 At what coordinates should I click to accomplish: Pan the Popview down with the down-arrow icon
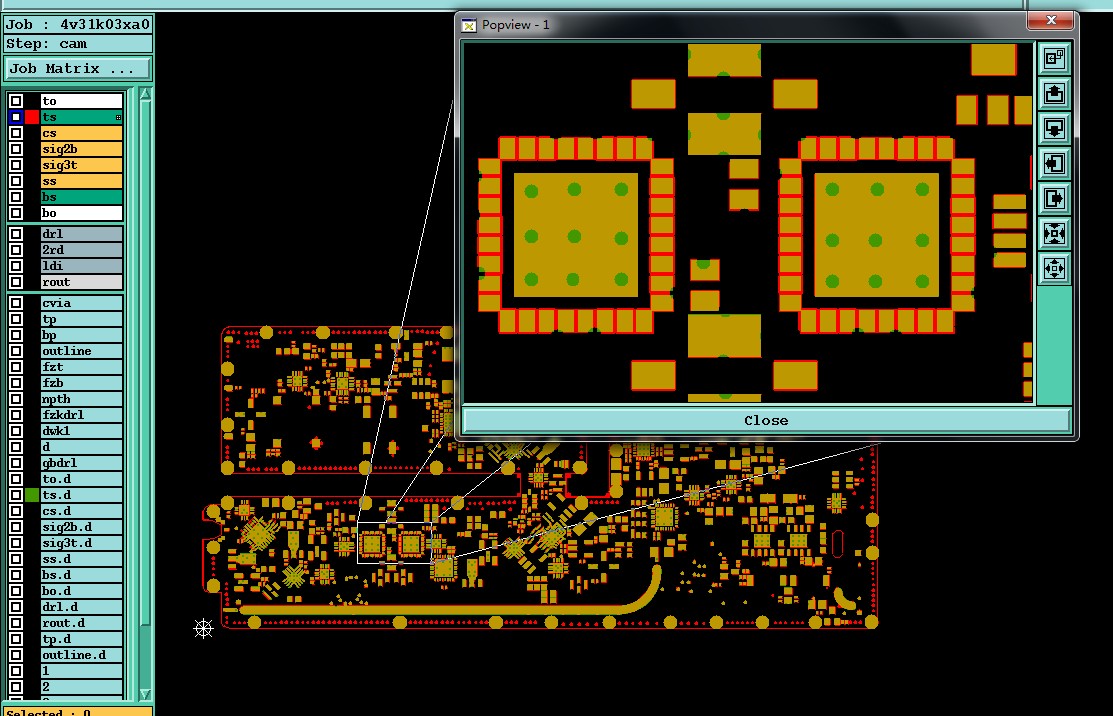pyautogui.click(x=1054, y=128)
